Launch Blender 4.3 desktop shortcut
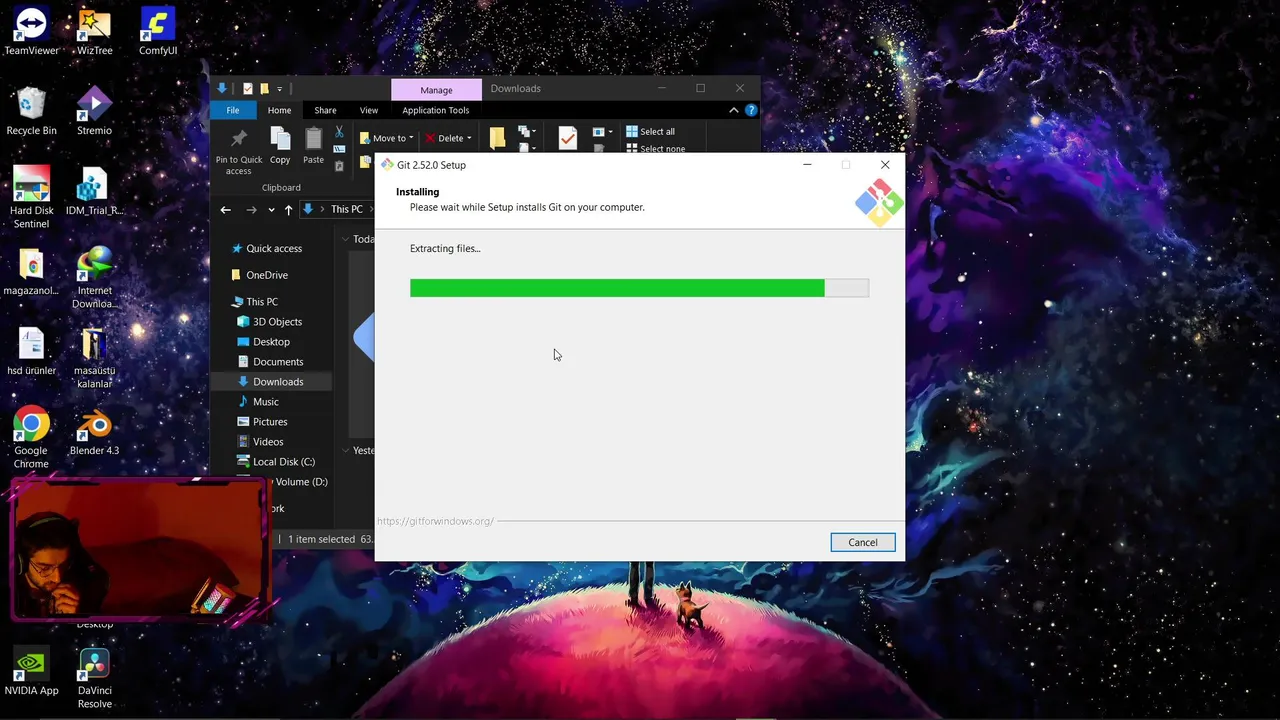 click(x=95, y=431)
